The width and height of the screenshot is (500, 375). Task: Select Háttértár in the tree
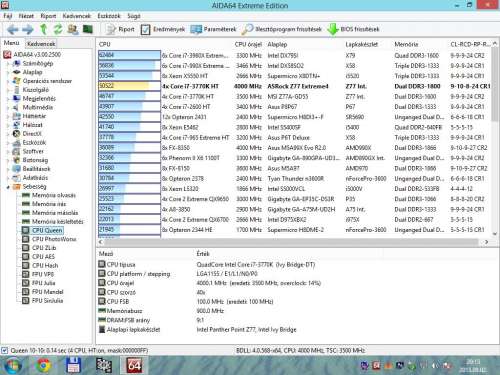pos(34,116)
